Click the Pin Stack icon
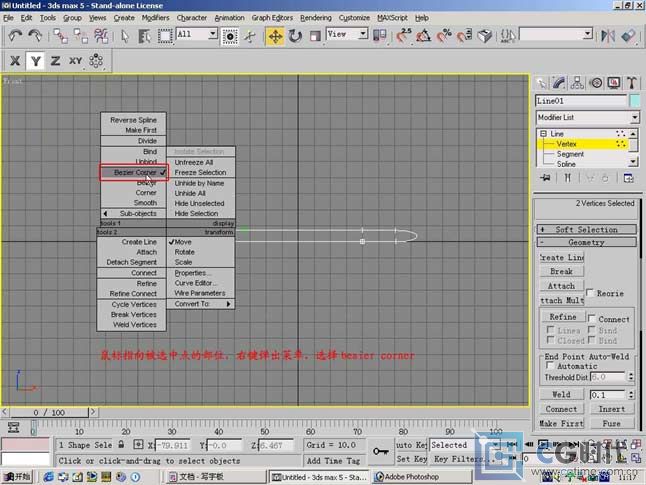The width and height of the screenshot is (646, 485). [x=545, y=178]
